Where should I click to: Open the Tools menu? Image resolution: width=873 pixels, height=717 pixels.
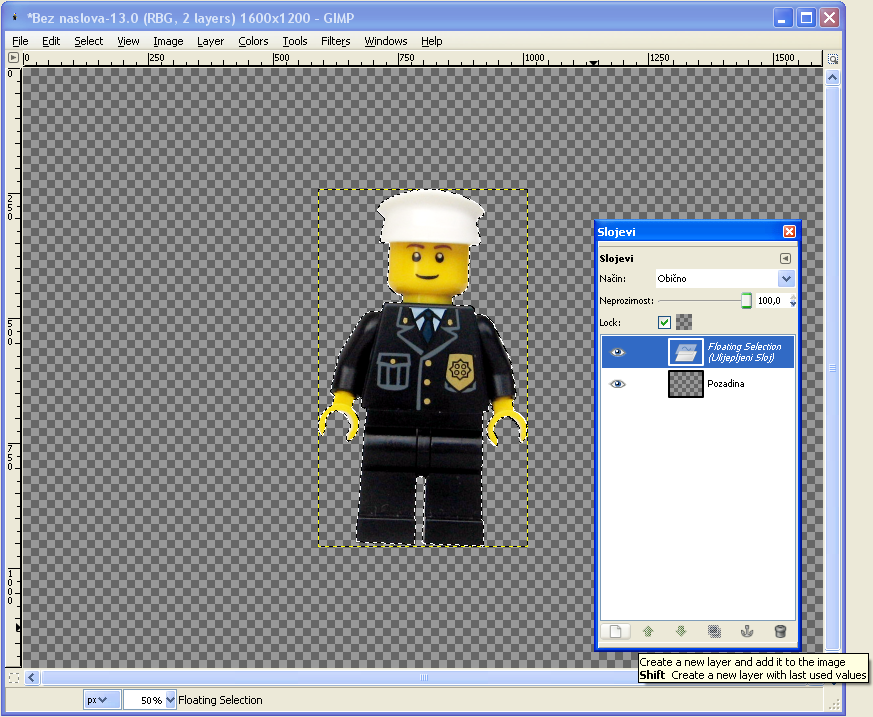(295, 41)
